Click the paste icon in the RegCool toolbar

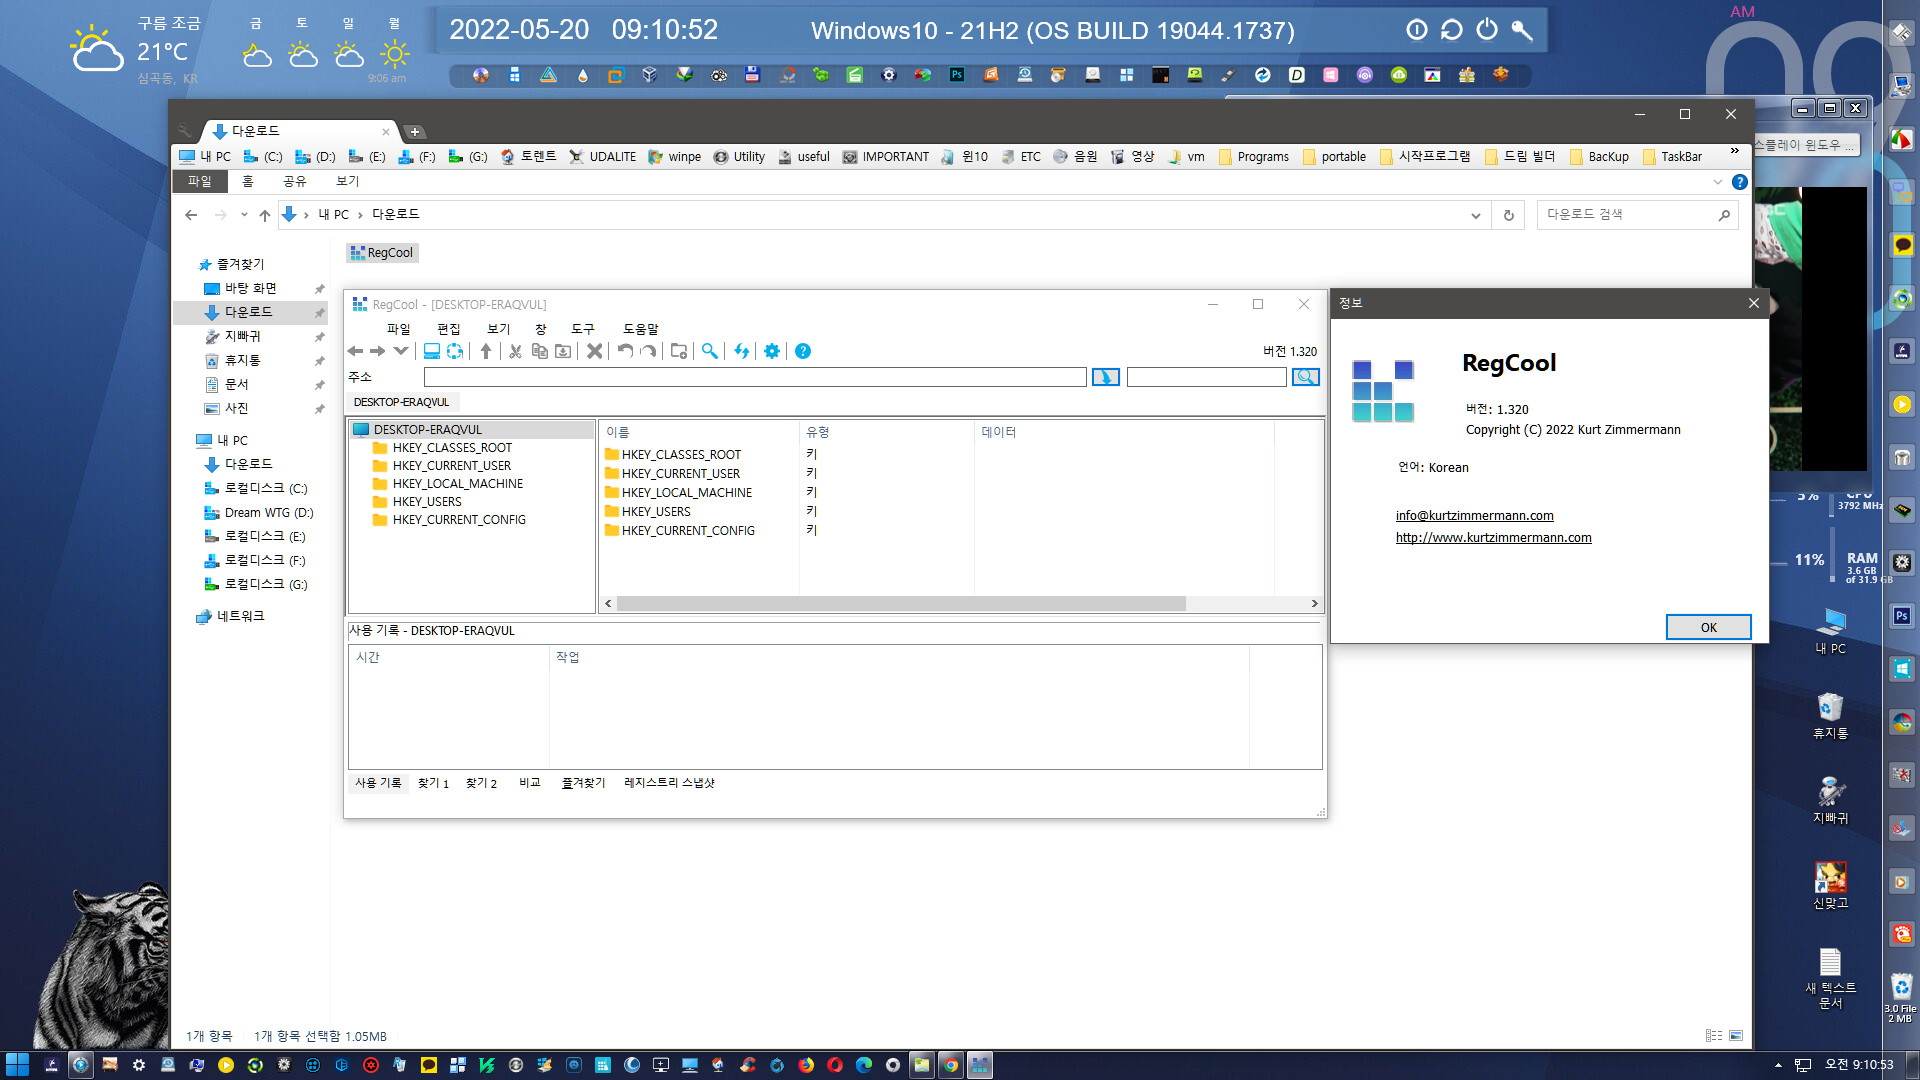[563, 351]
